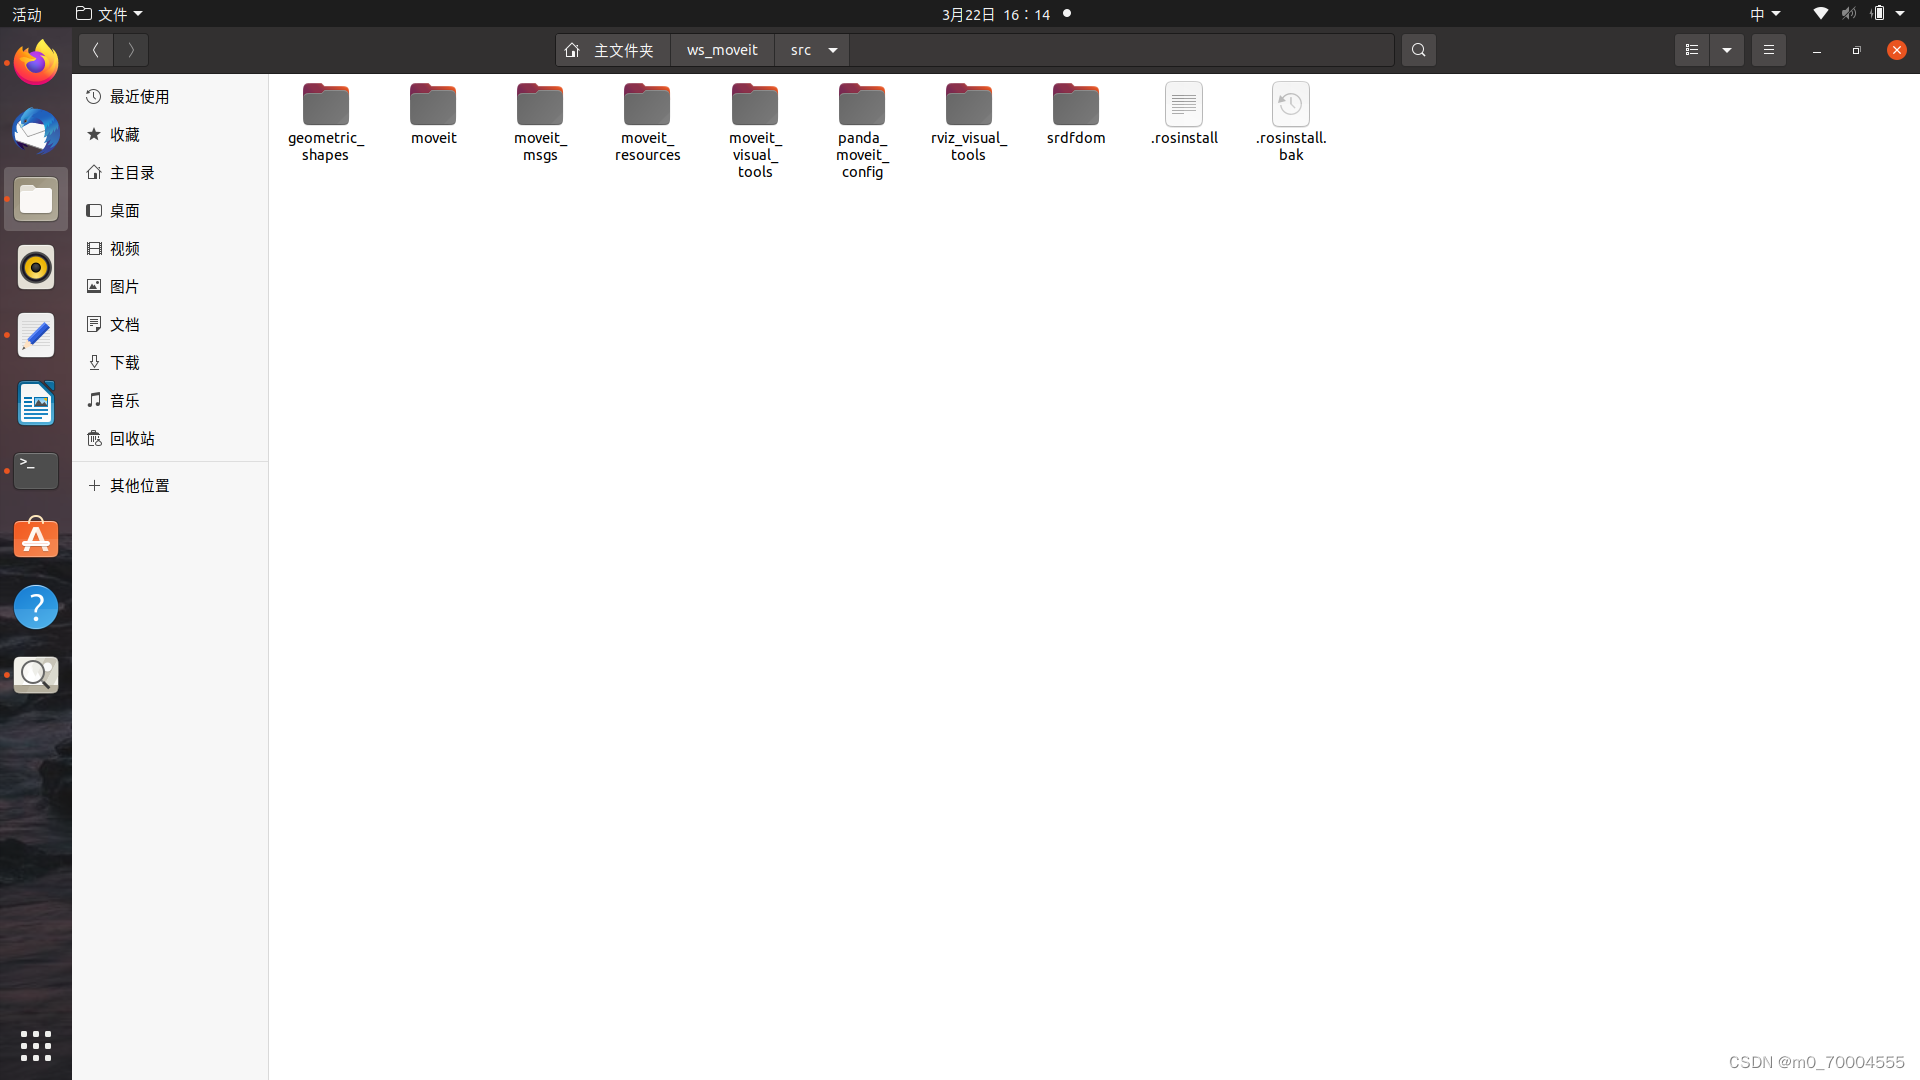Select the .rosinstall.bak backup file
The width and height of the screenshot is (1920, 1080).
(1291, 106)
